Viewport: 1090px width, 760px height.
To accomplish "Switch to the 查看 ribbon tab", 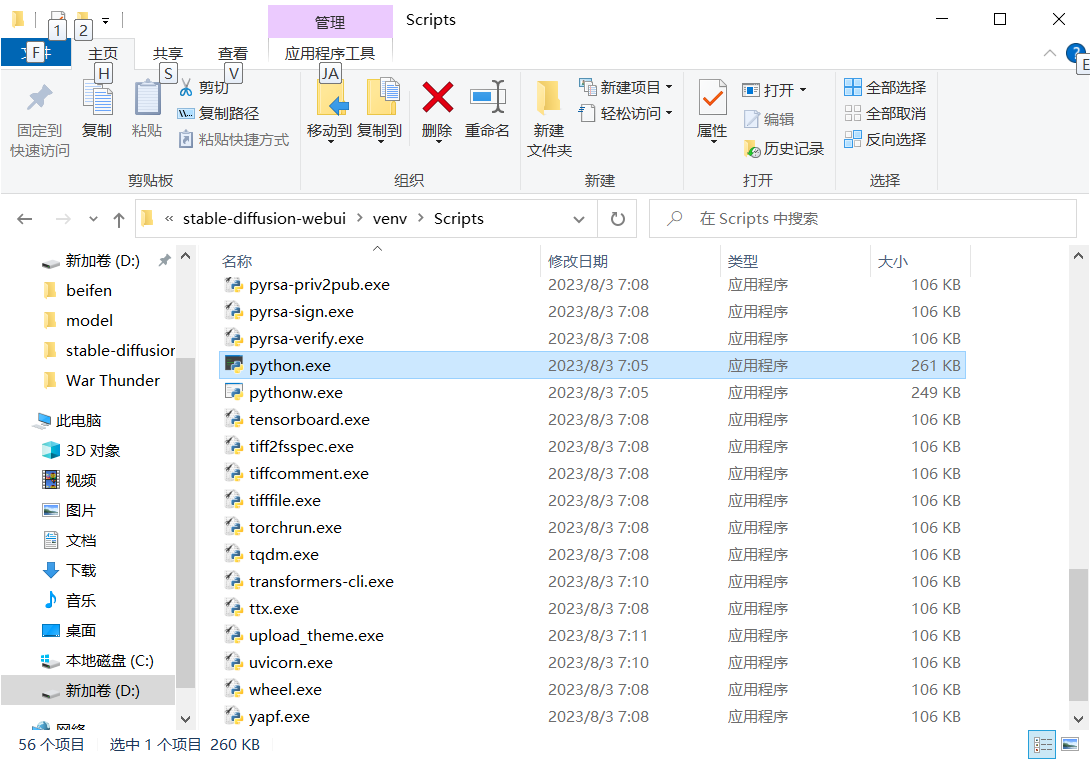I will (232, 54).
